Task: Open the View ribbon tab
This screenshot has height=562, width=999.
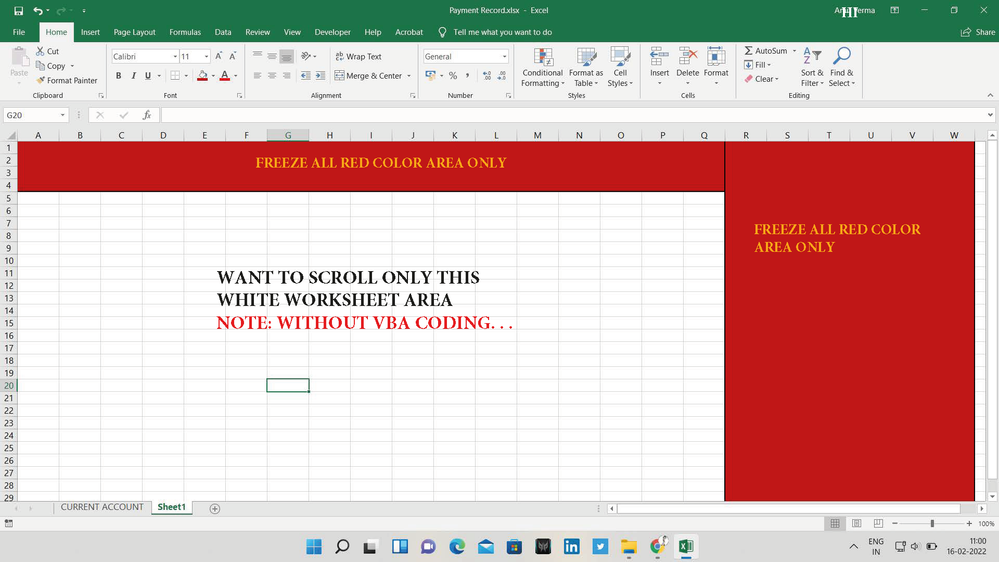Action: pos(292,32)
